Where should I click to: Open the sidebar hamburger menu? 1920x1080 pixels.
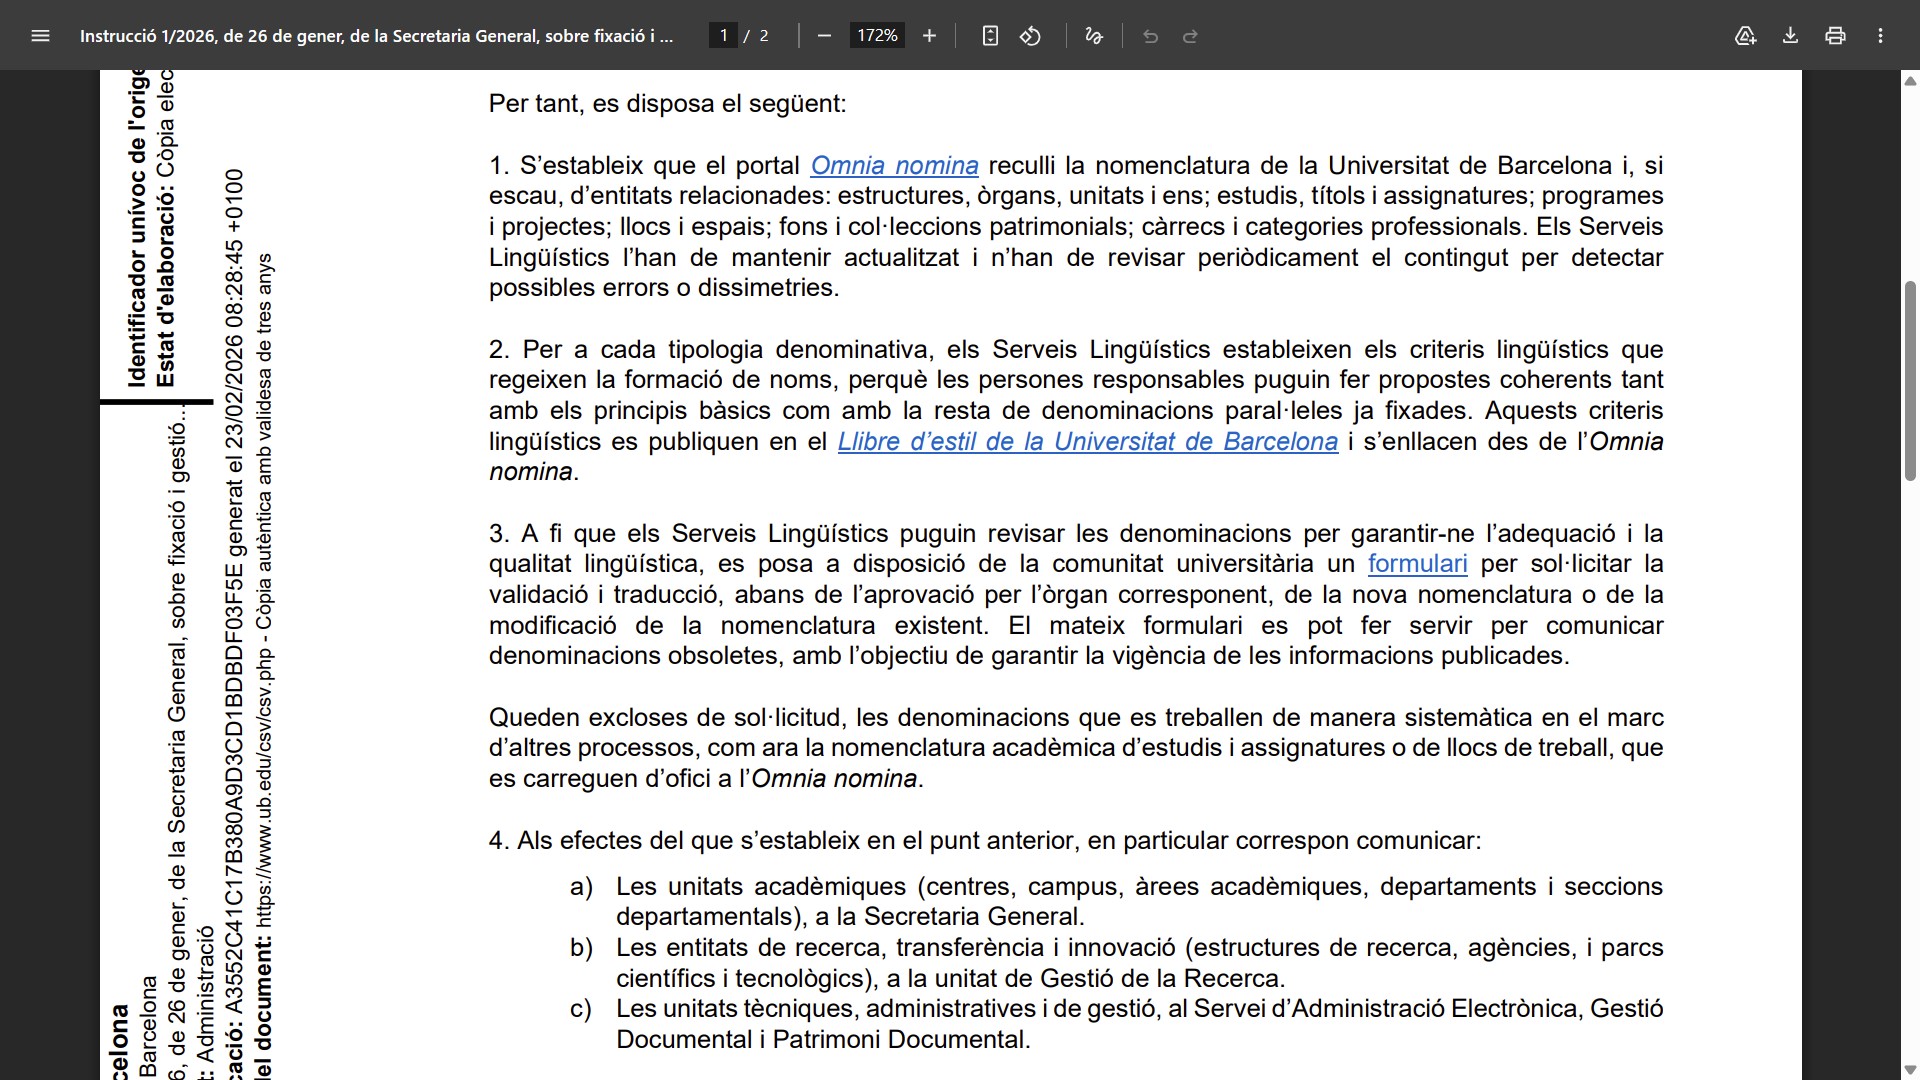(x=40, y=36)
